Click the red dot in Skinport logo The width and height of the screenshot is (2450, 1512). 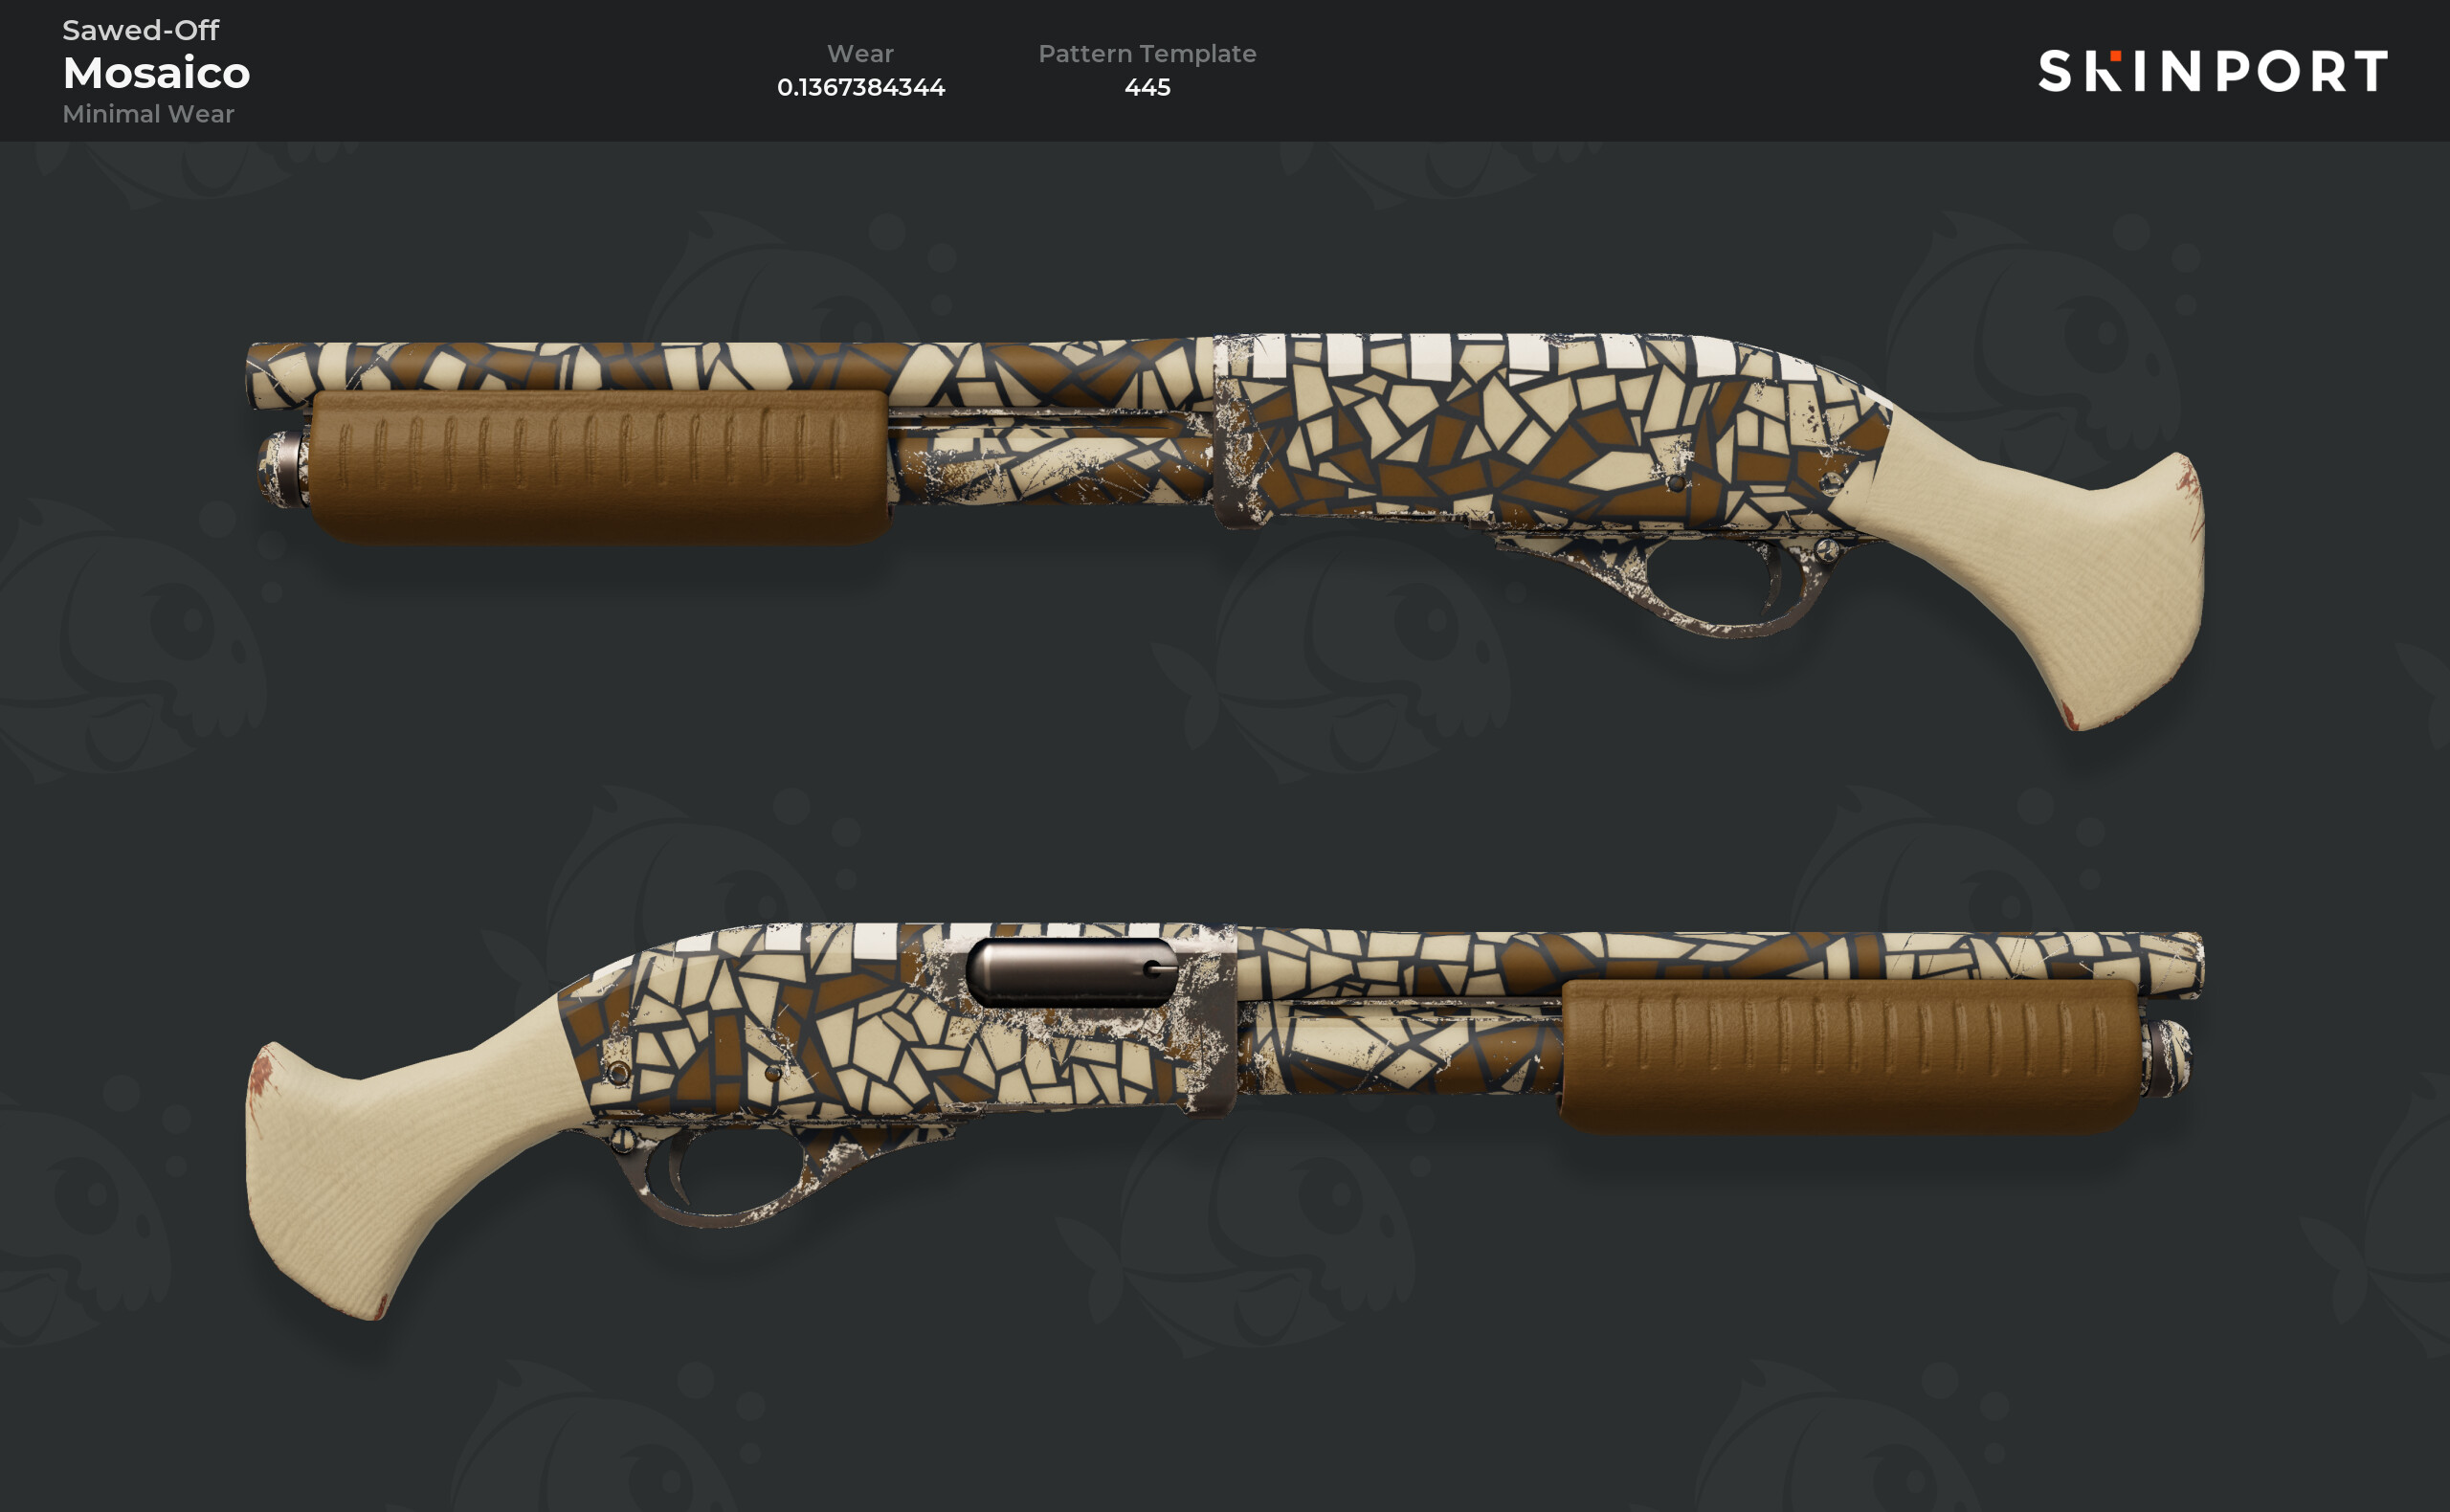pyautogui.click(x=2114, y=56)
